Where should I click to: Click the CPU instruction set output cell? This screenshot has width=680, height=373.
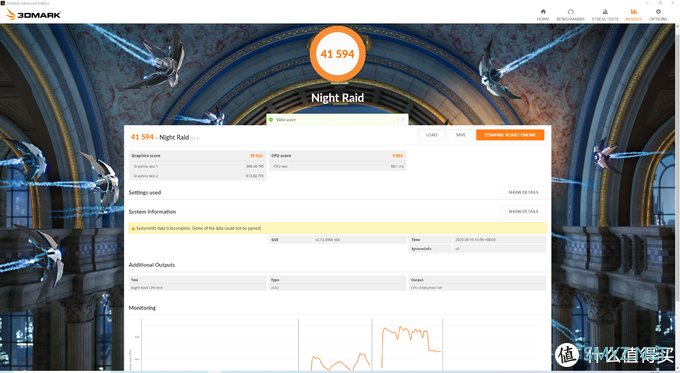click(x=477, y=288)
